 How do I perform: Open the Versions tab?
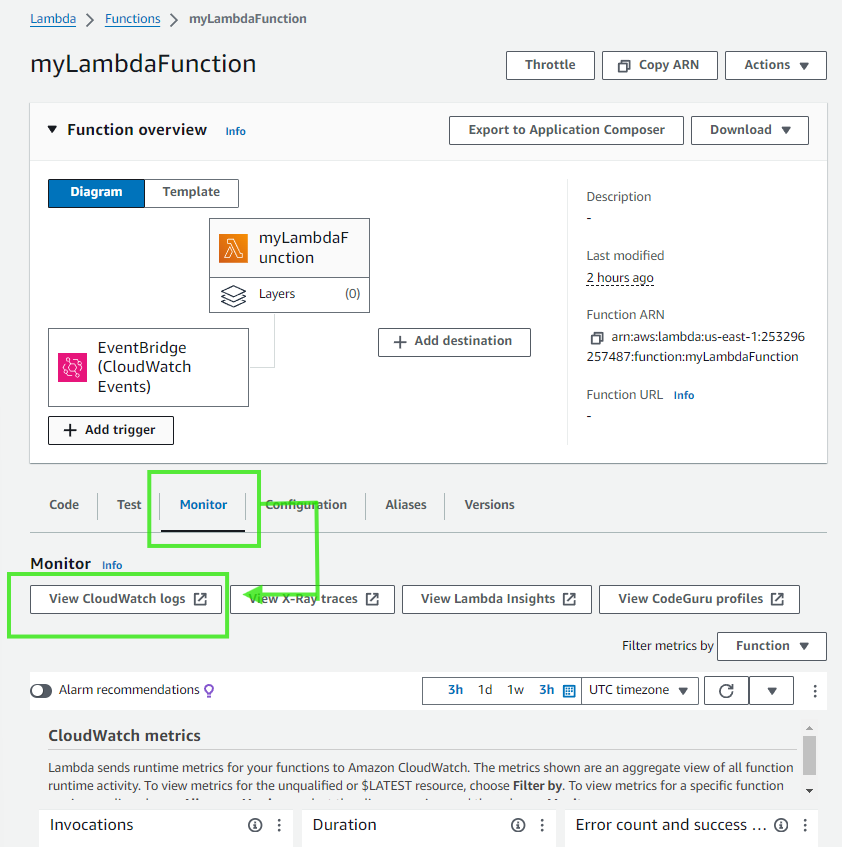[489, 505]
